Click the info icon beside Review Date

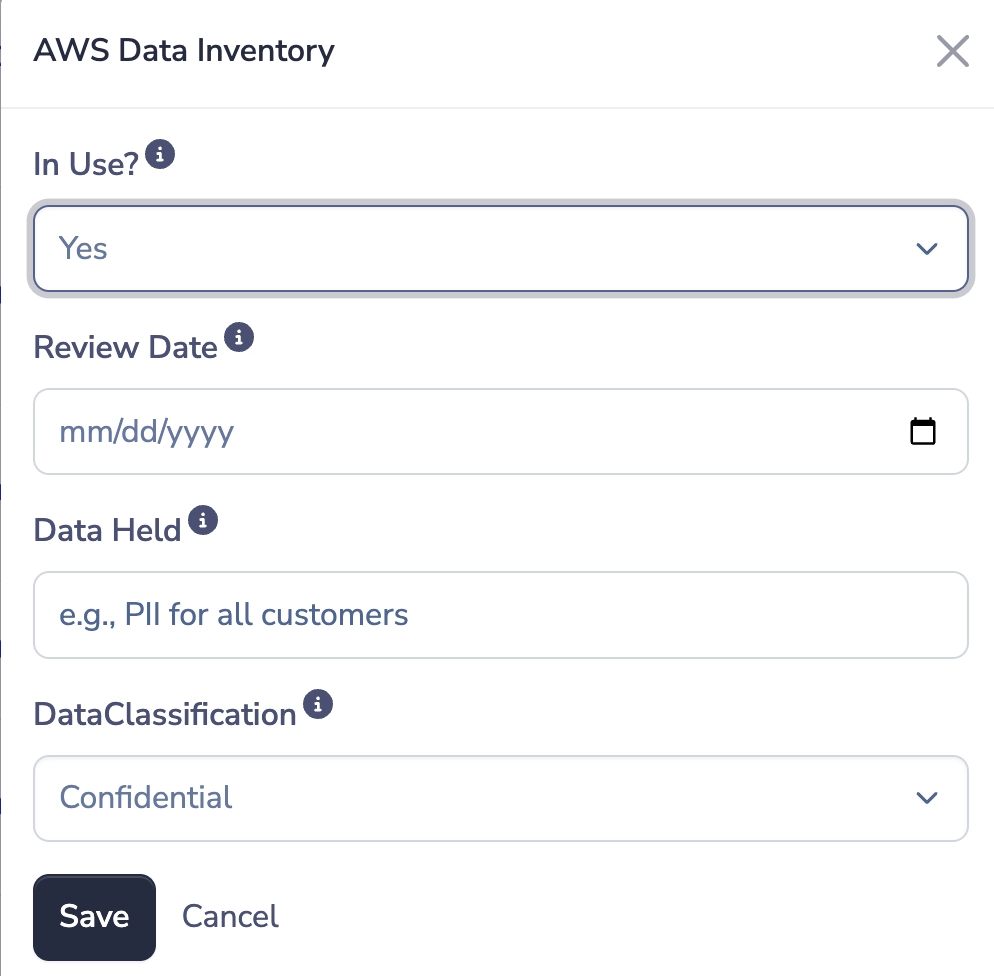(239, 338)
